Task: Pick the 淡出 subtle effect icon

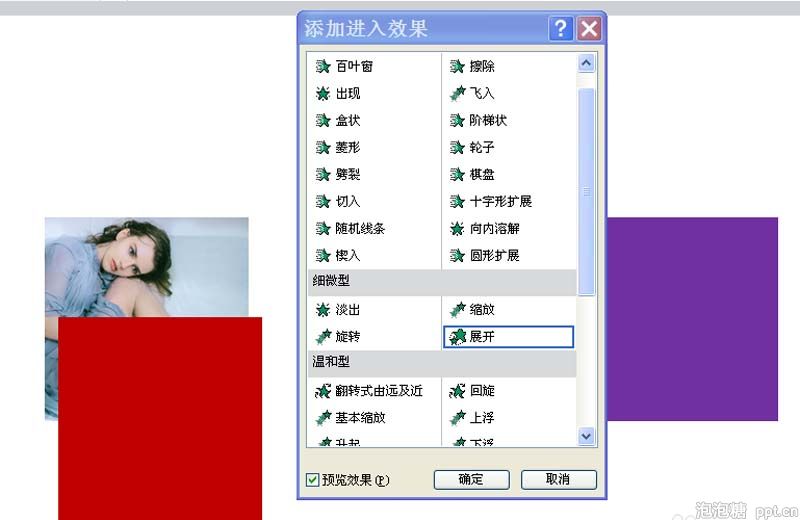Action: [323, 310]
